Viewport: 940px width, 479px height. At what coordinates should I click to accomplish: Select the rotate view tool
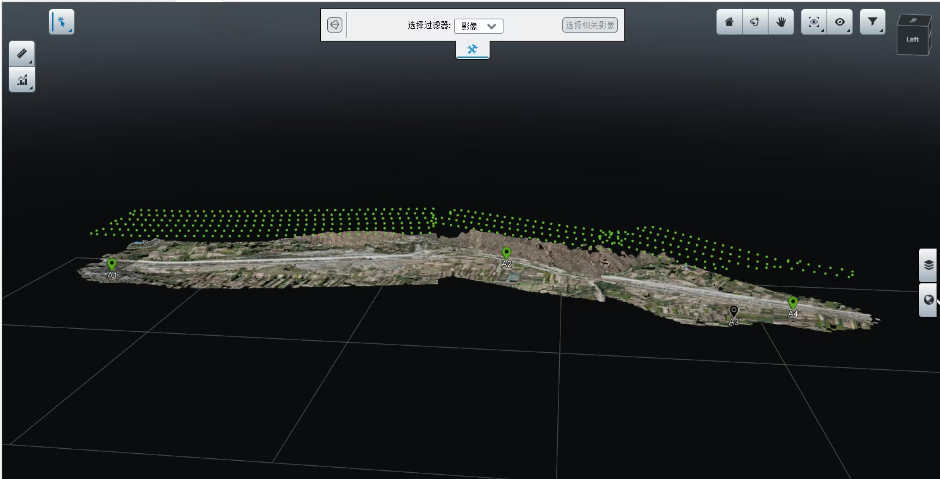755,22
